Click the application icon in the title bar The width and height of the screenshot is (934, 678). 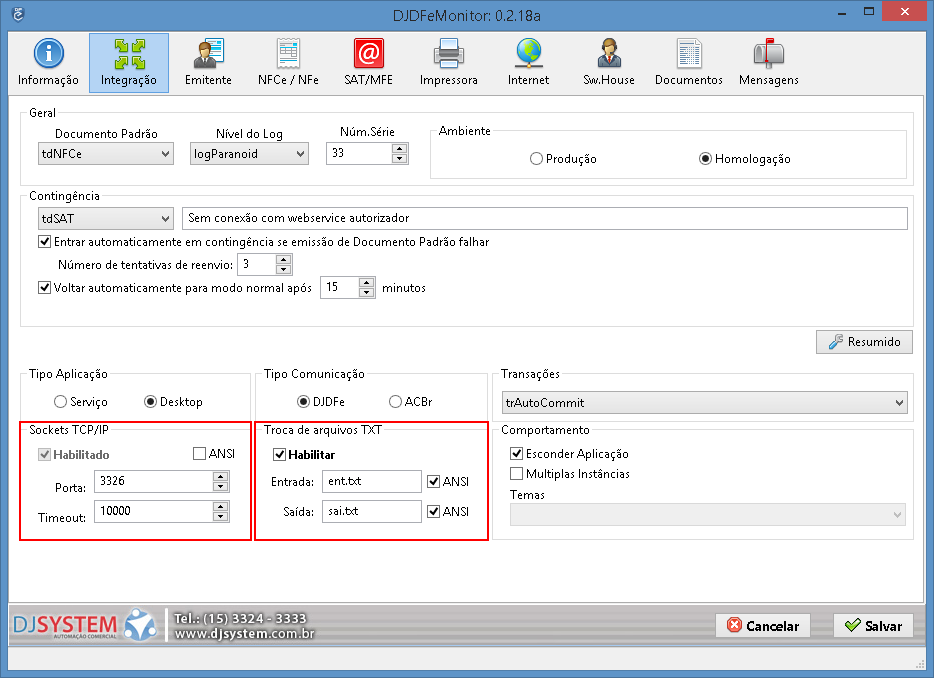point(18,14)
